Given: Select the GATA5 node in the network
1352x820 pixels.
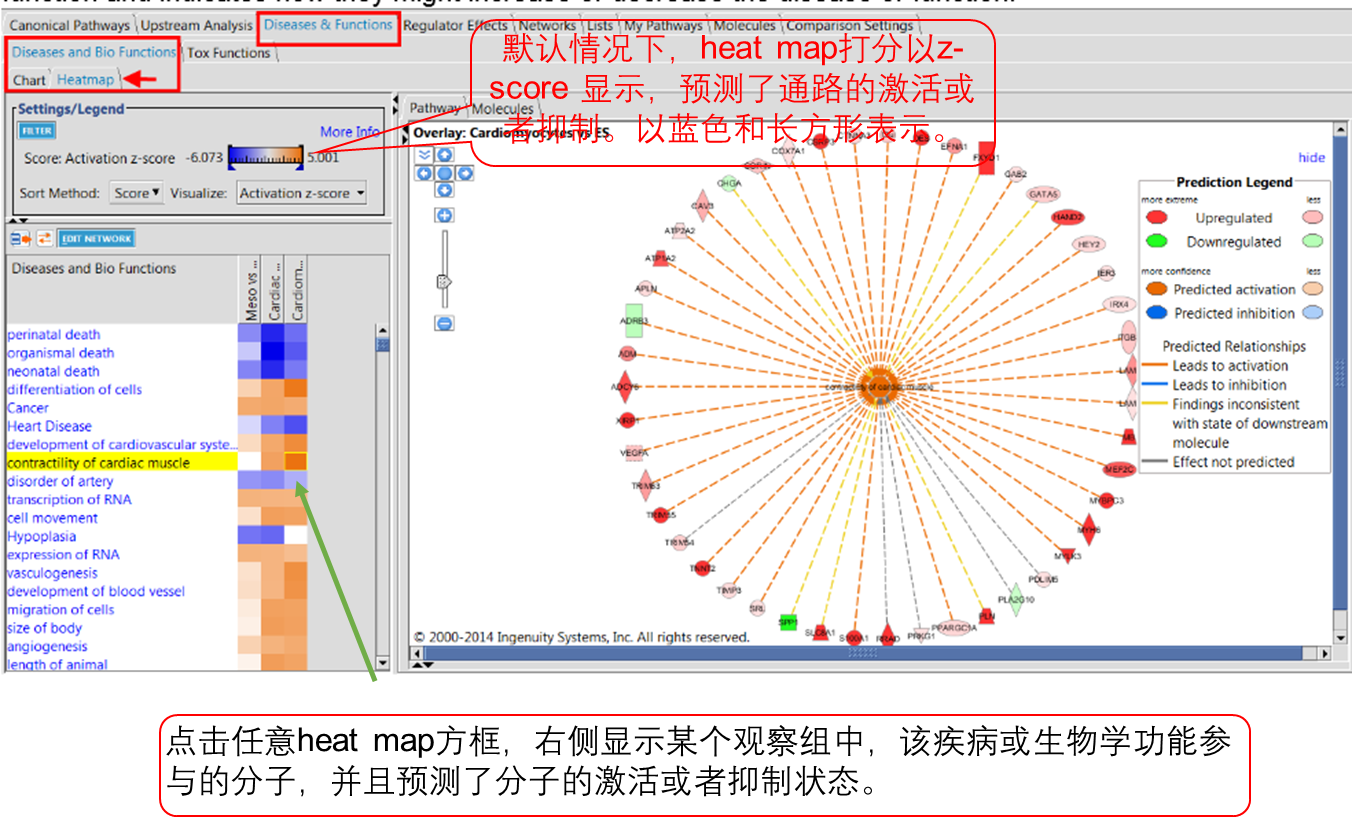Looking at the screenshot, I should point(1043,194).
